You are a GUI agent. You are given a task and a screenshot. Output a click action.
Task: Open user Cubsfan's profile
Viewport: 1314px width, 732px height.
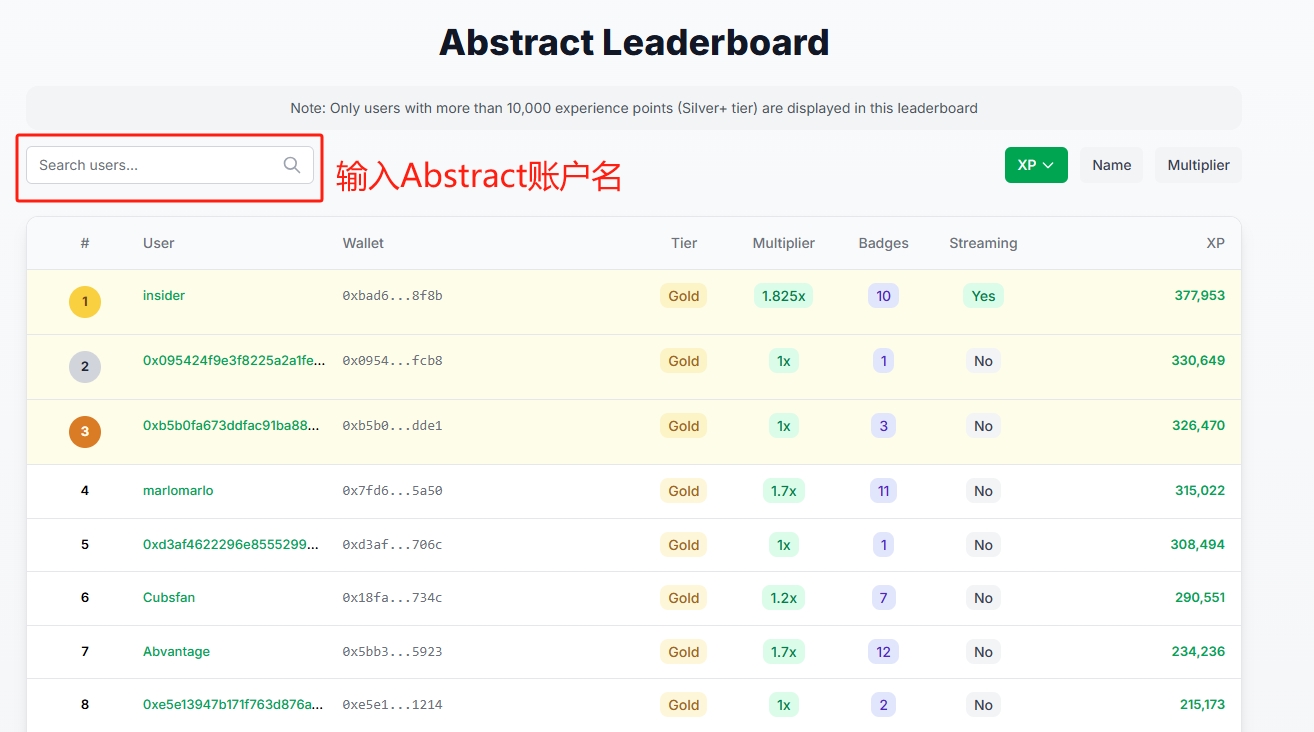[x=169, y=598]
